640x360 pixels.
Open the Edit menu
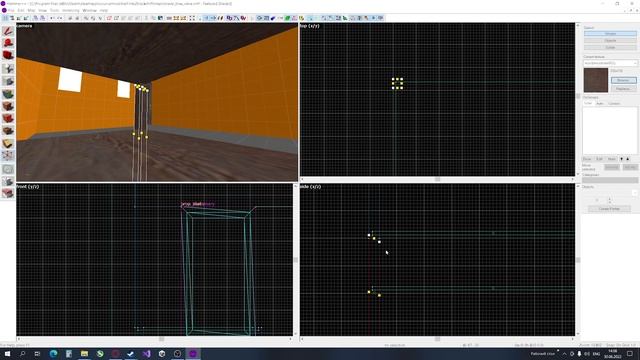pos(21,10)
